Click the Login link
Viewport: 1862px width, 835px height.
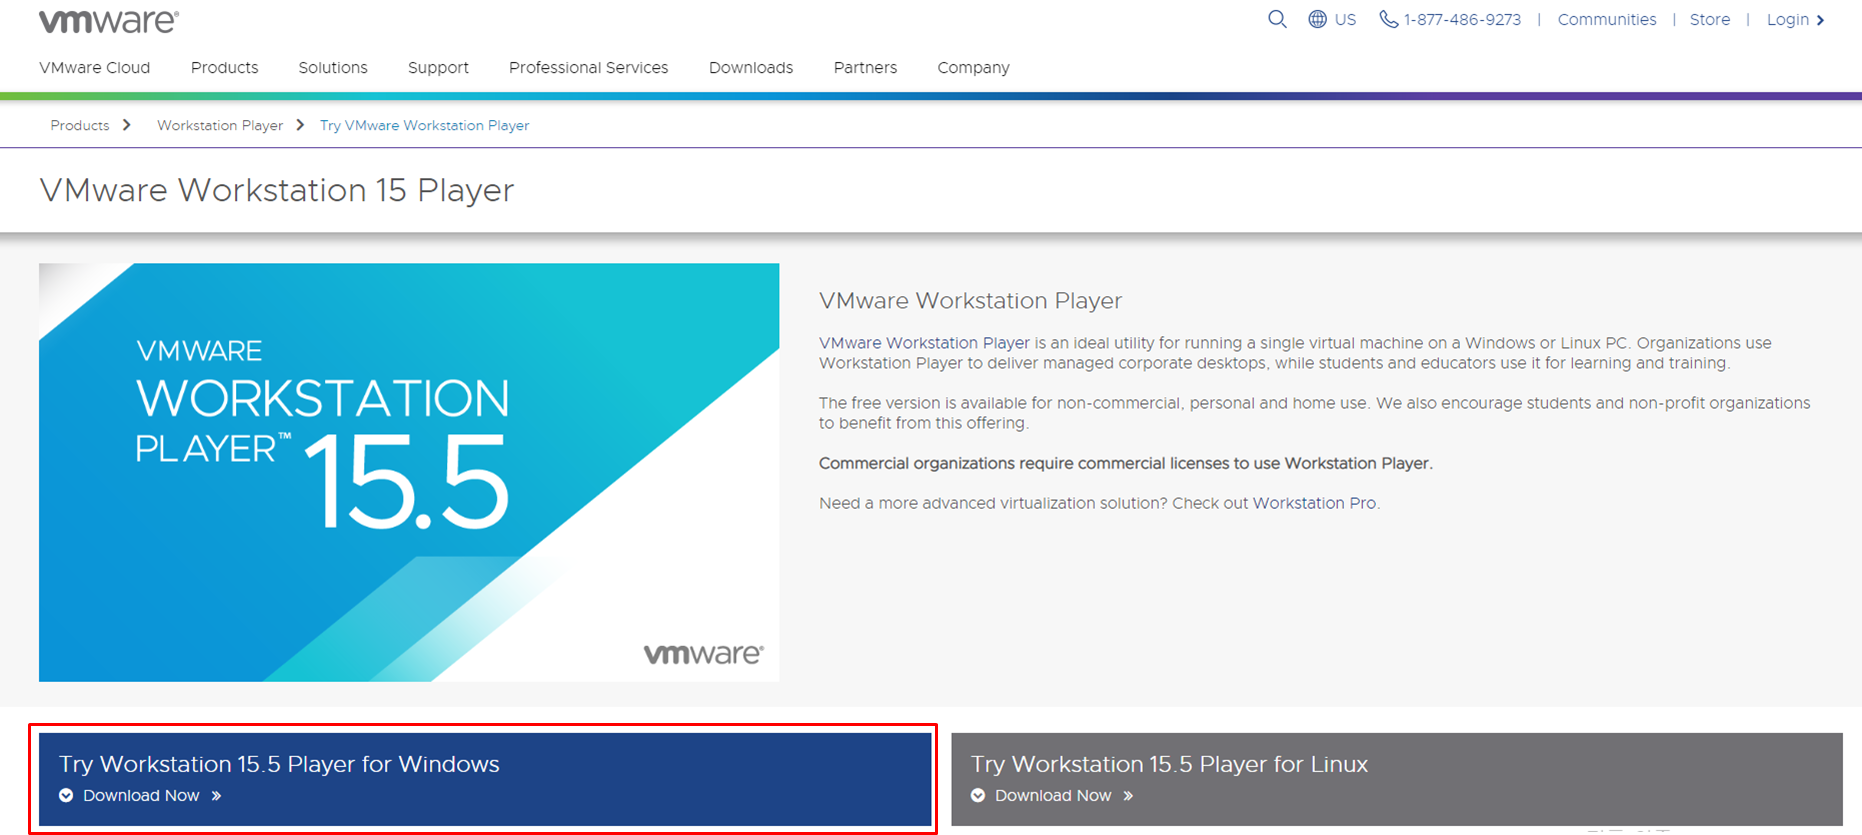point(1788,20)
